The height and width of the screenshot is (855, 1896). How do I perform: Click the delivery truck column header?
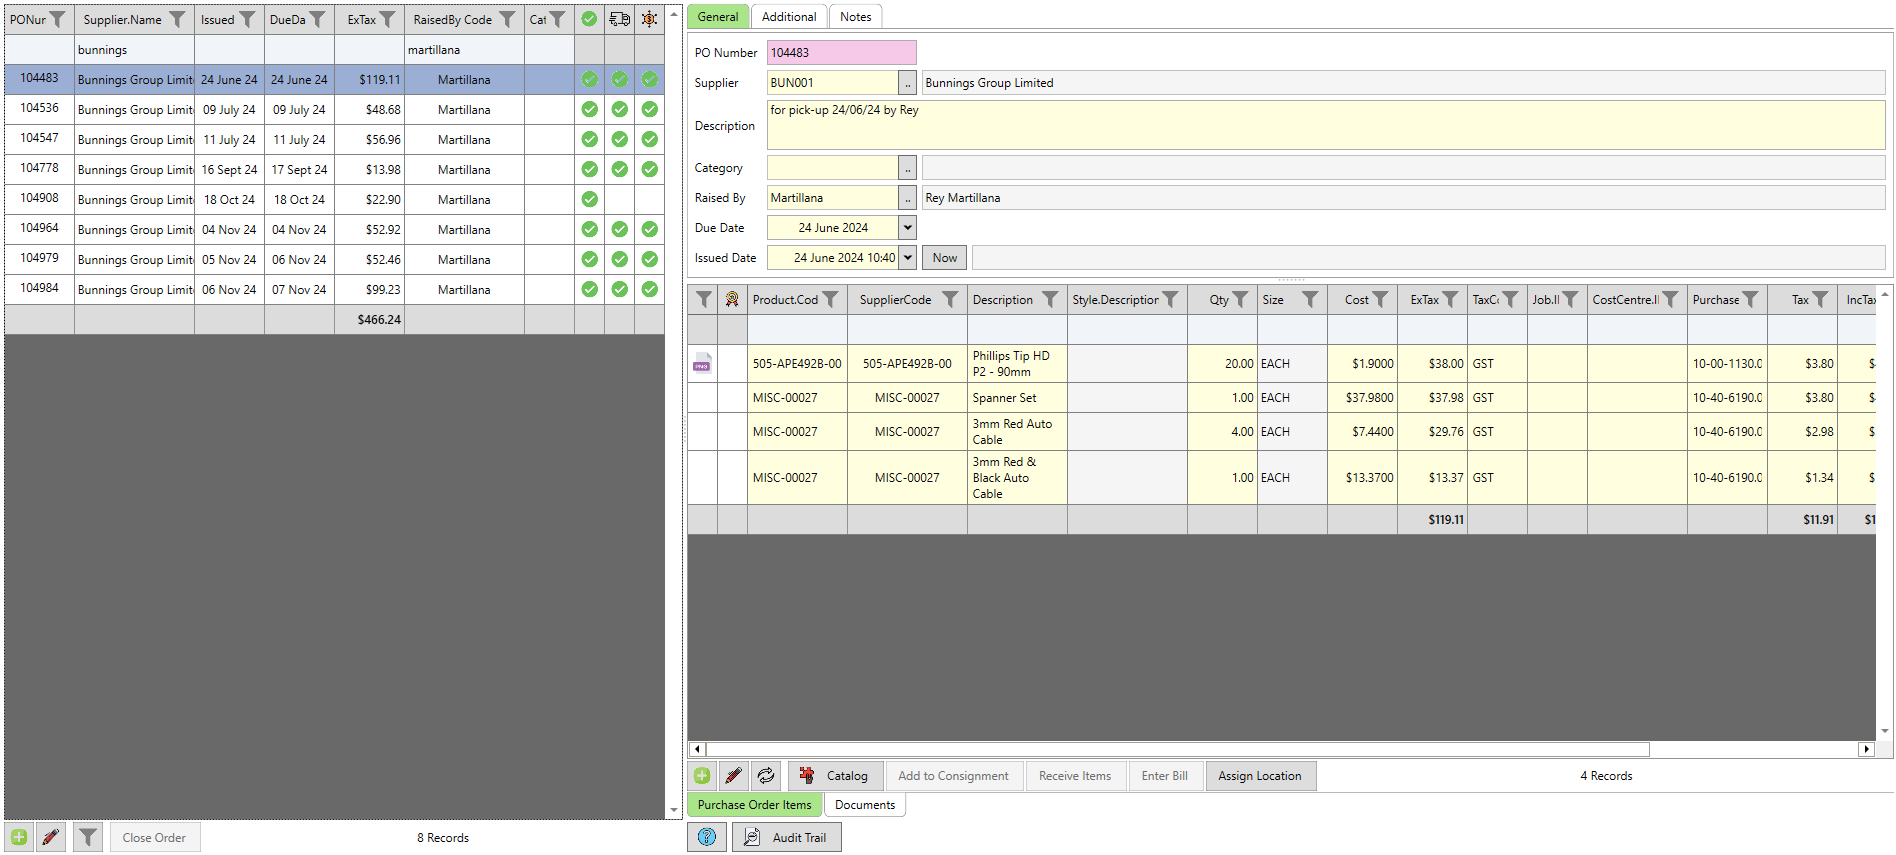[620, 19]
